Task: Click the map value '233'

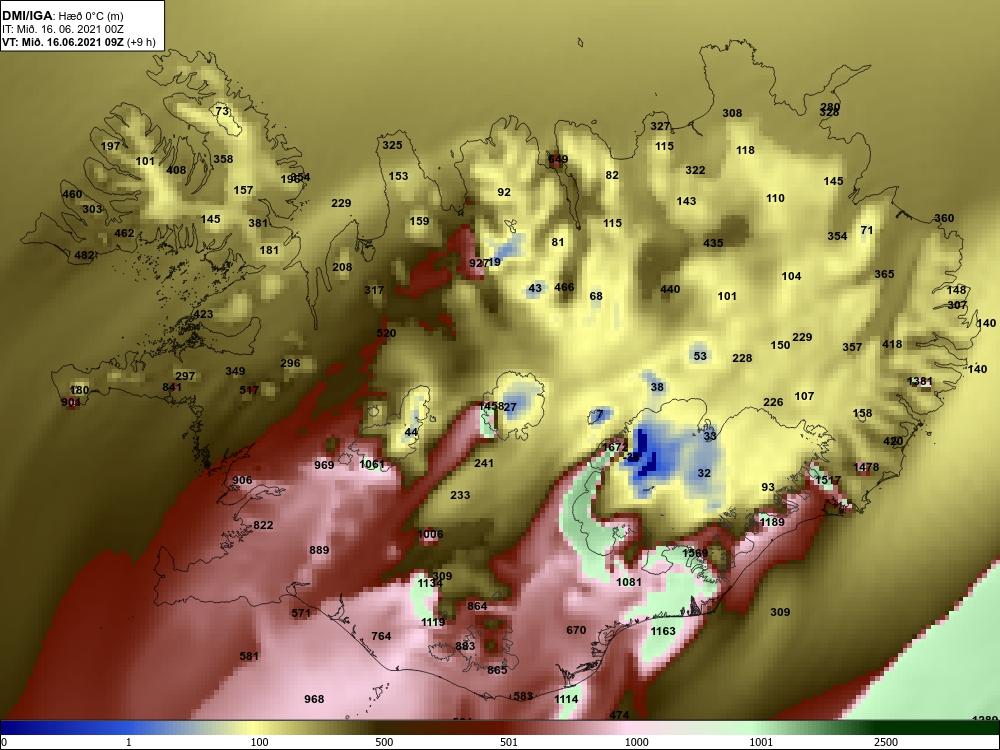Action: pyautogui.click(x=460, y=495)
